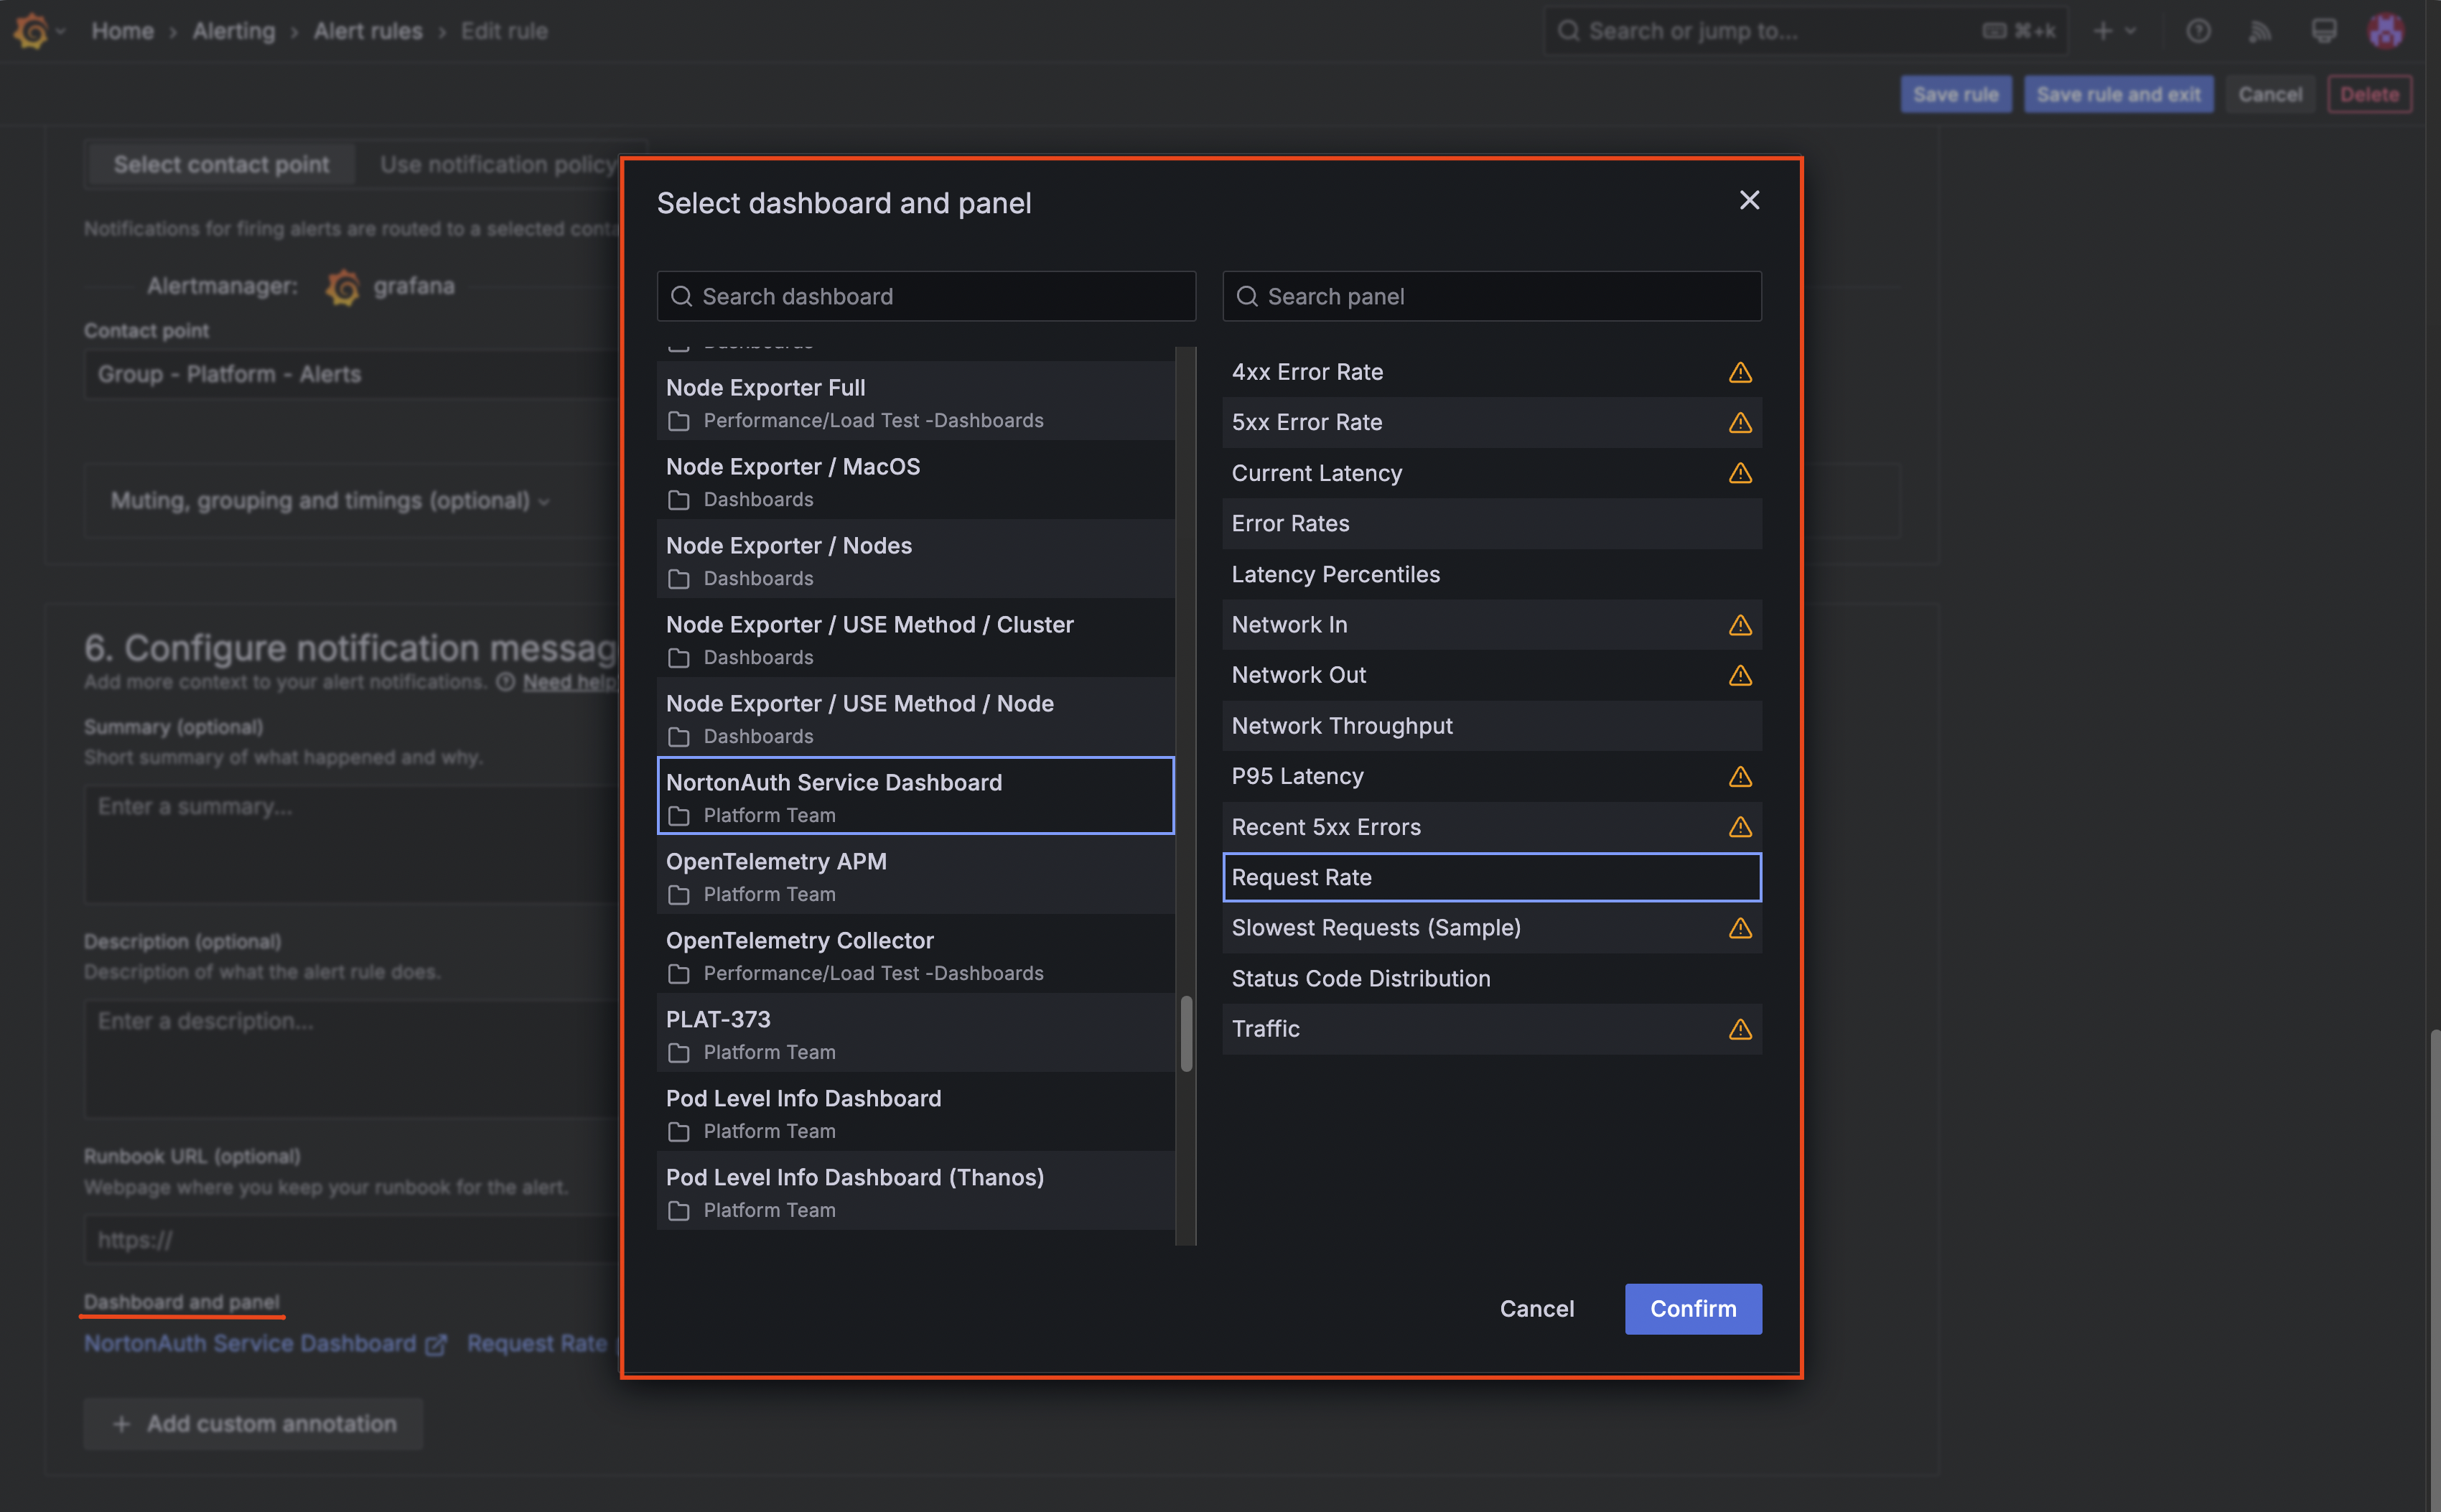Select the OpenTelemetry Collector dashboard
This screenshot has height=1512, width=2441.
click(915, 955)
